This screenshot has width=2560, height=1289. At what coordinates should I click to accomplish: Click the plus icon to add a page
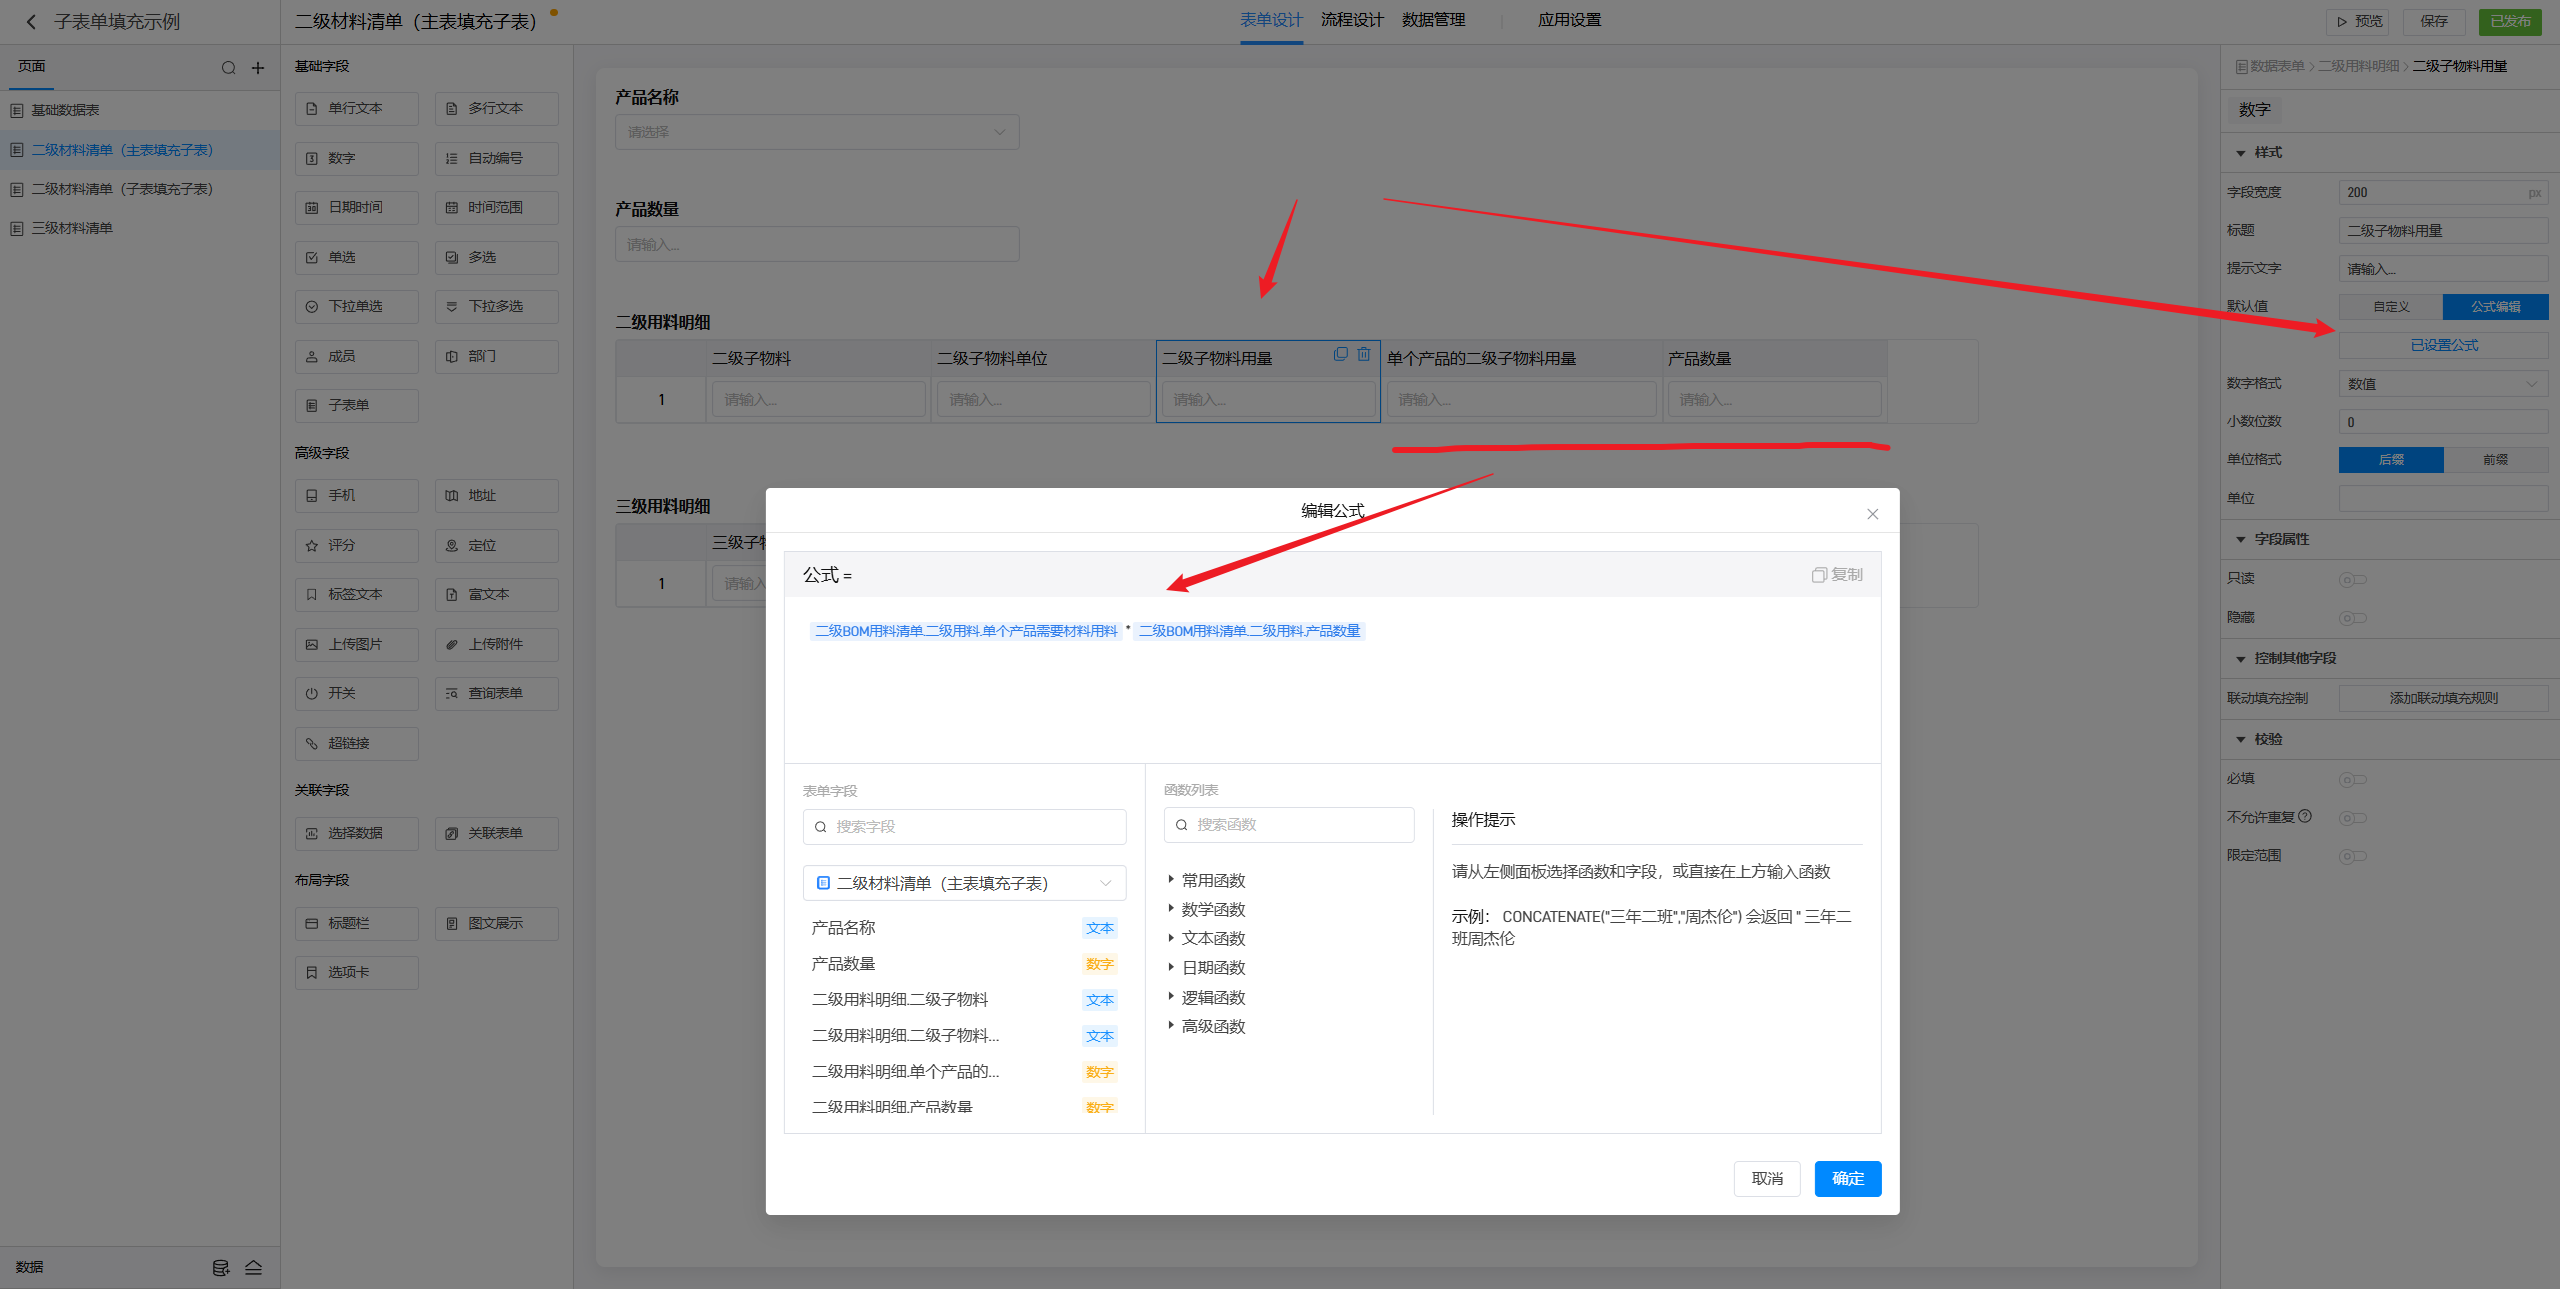pyautogui.click(x=258, y=68)
